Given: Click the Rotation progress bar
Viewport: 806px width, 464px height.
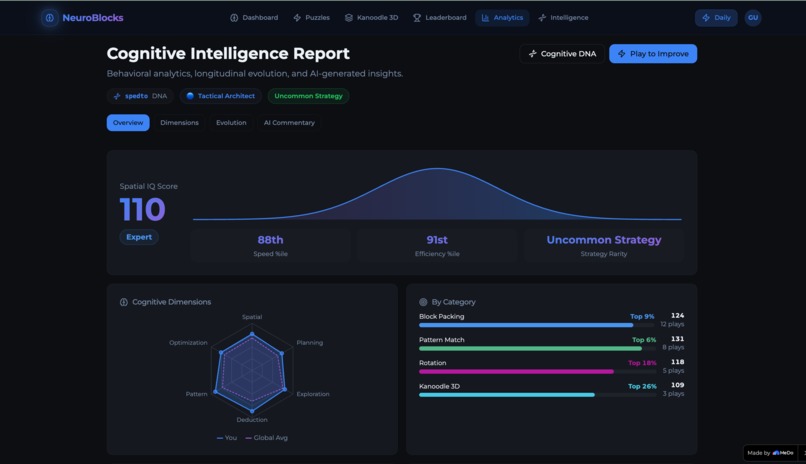Looking at the screenshot, I should (537, 372).
